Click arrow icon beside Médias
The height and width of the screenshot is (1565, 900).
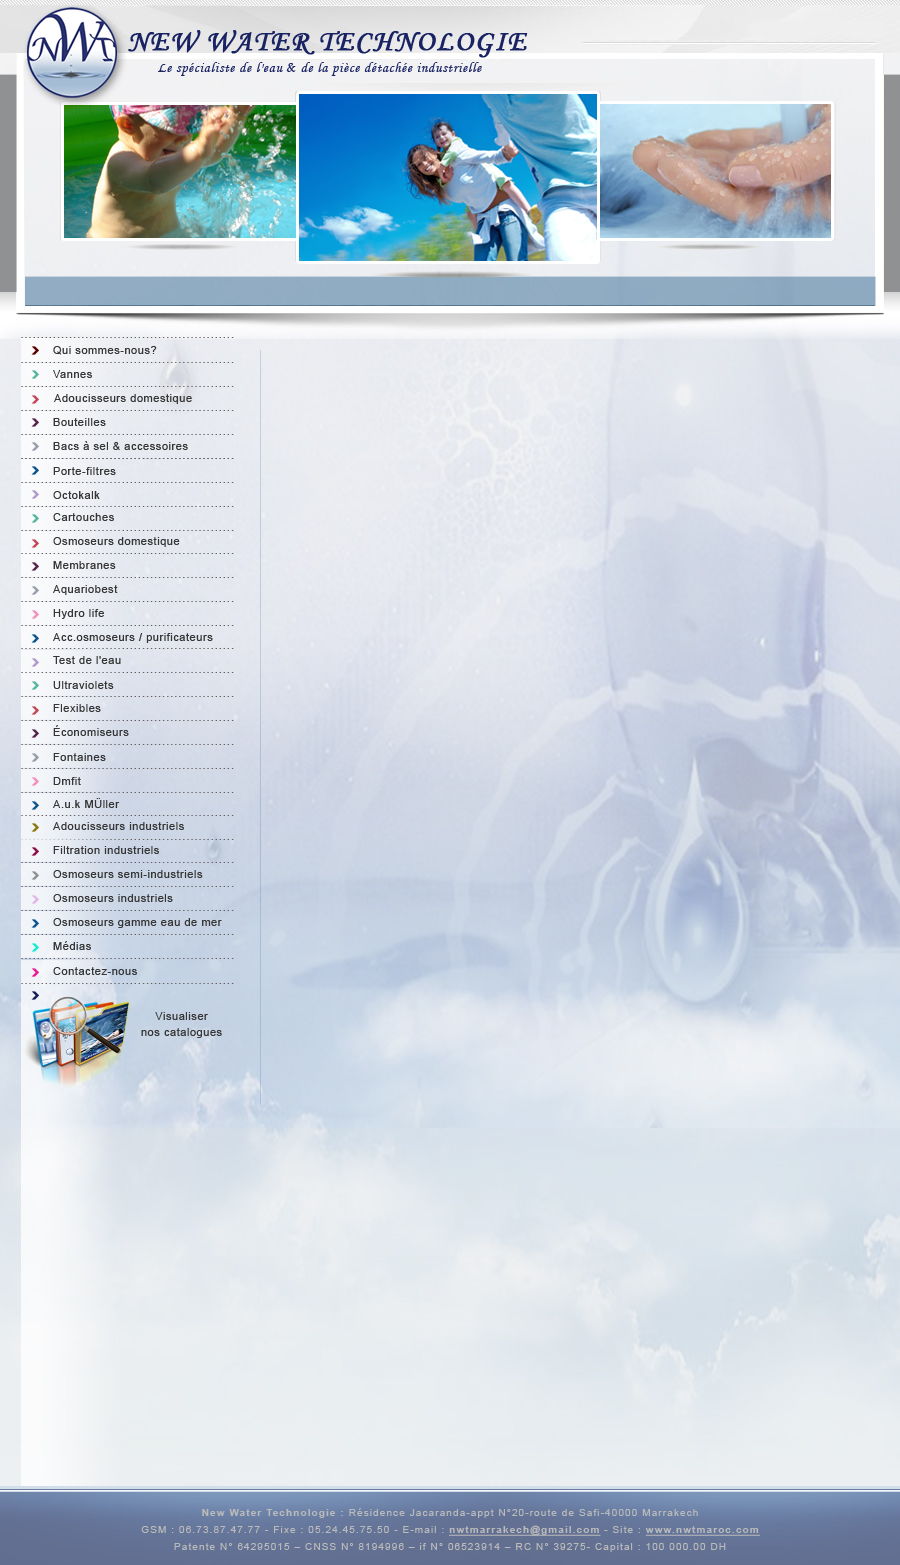point(35,947)
